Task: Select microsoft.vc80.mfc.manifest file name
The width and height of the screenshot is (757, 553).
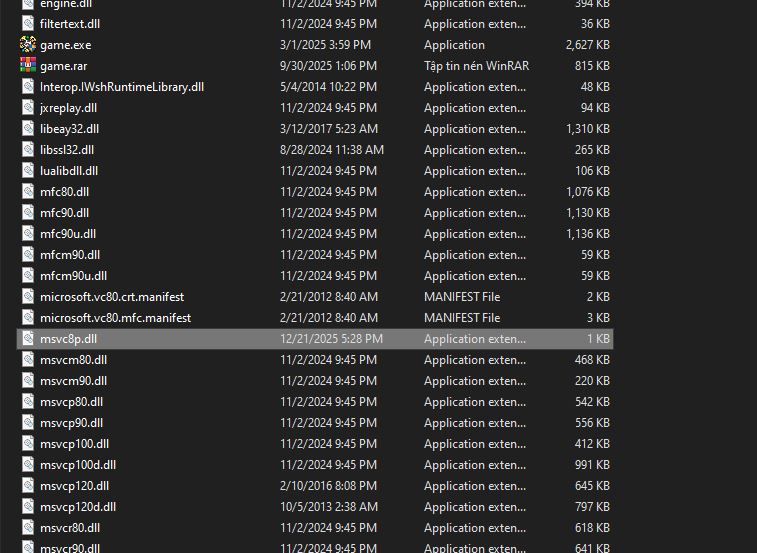Action: coord(115,318)
